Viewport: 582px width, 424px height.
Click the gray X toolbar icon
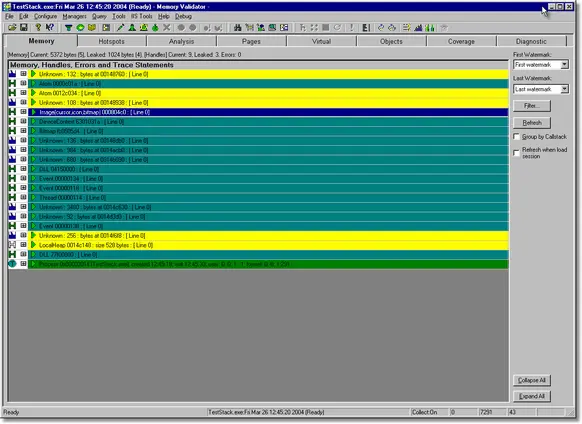[x=167, y=27]
